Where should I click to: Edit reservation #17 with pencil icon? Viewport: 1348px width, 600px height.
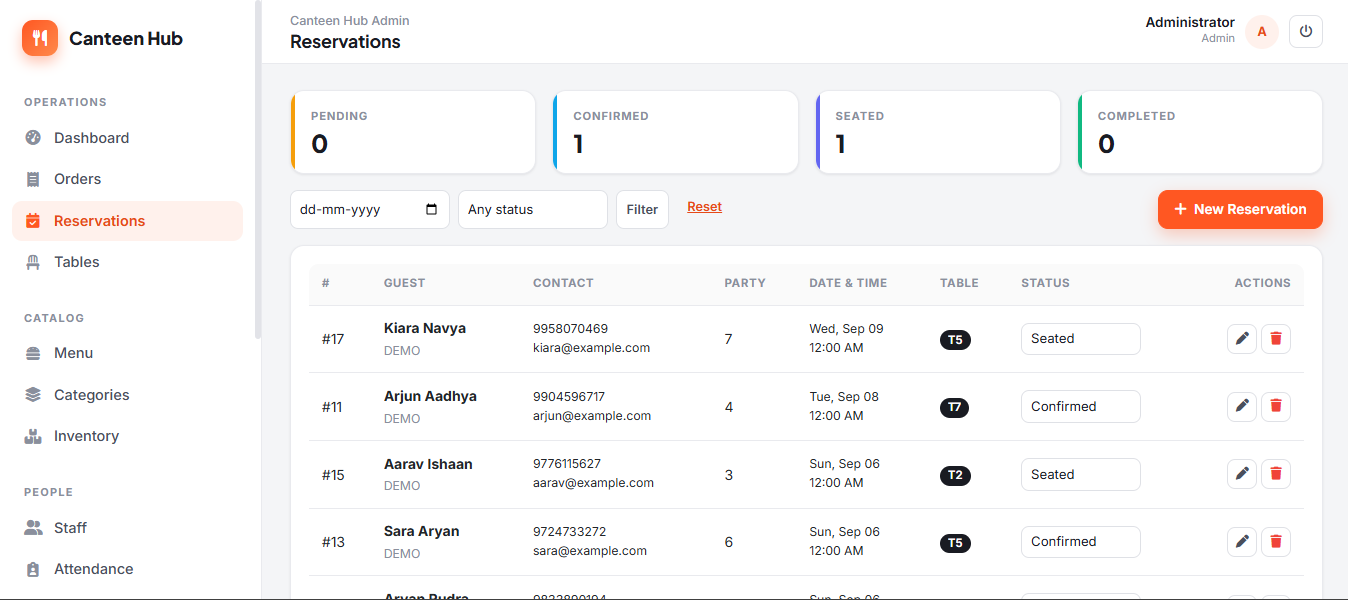tap(1242, 339)
